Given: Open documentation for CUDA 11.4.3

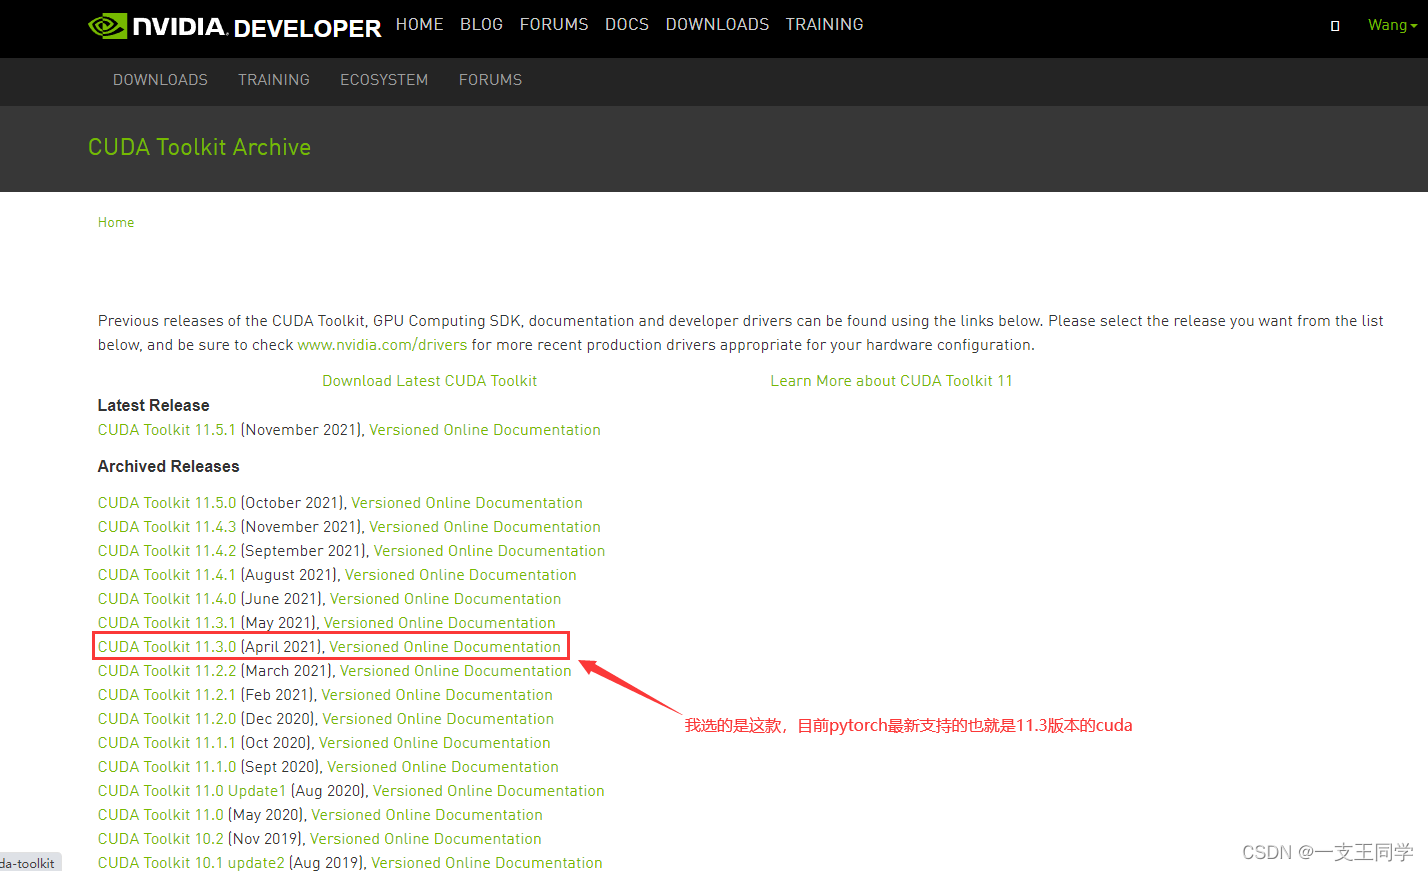Looking at the screenshot, I should 485,527.
